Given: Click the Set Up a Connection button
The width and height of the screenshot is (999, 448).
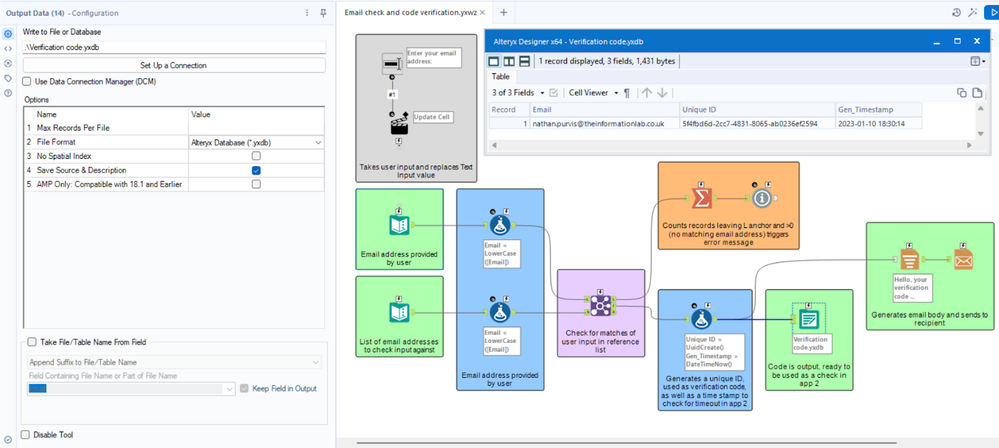Looking at the screenshot, I should coord(174,65).
